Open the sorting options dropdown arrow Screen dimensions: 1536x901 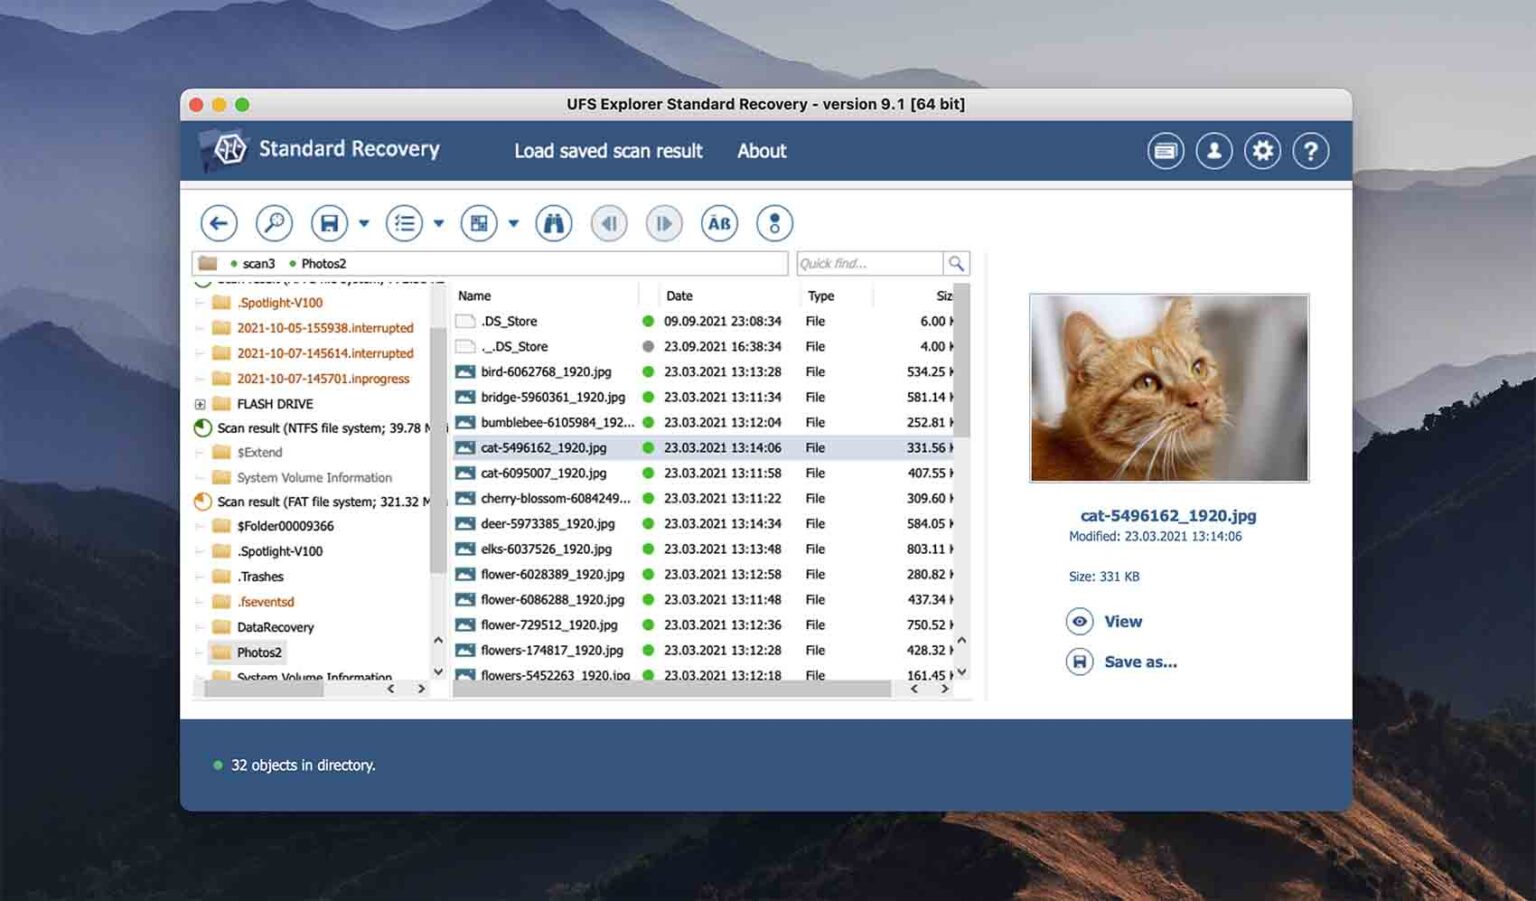tap(439, 222)
